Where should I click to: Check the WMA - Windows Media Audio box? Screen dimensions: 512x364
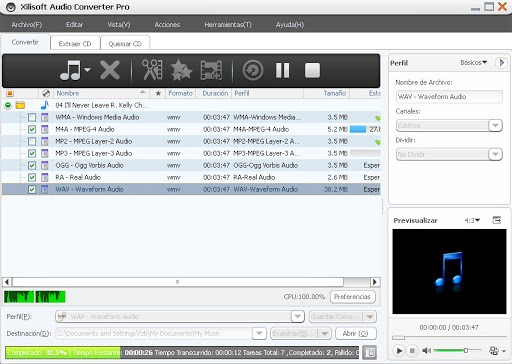[32, 117]
